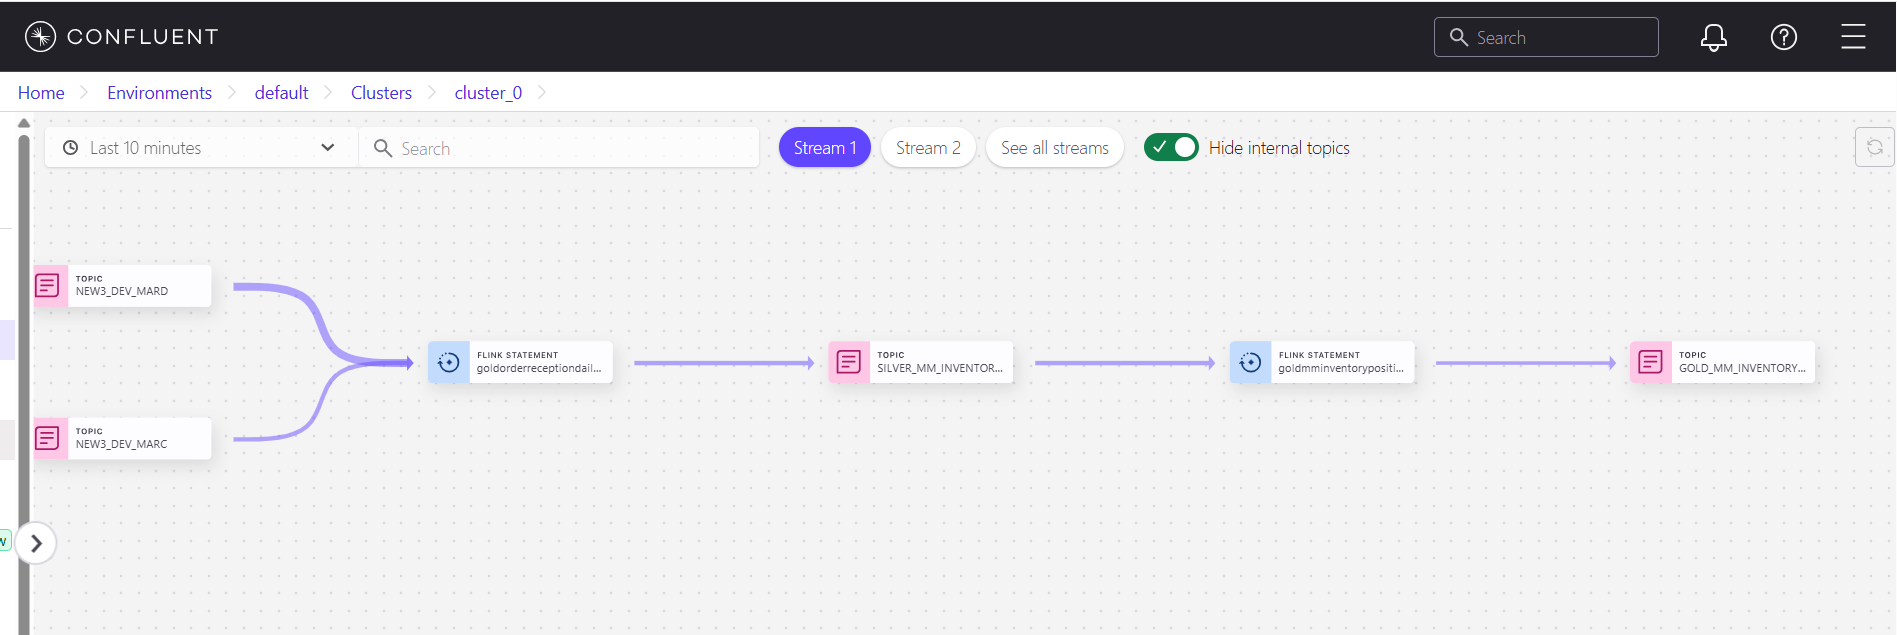Click the GOLD_MM_INVENTORY topic icon
Viewport: 1897px width, 635px height.
click(1651, 362)
